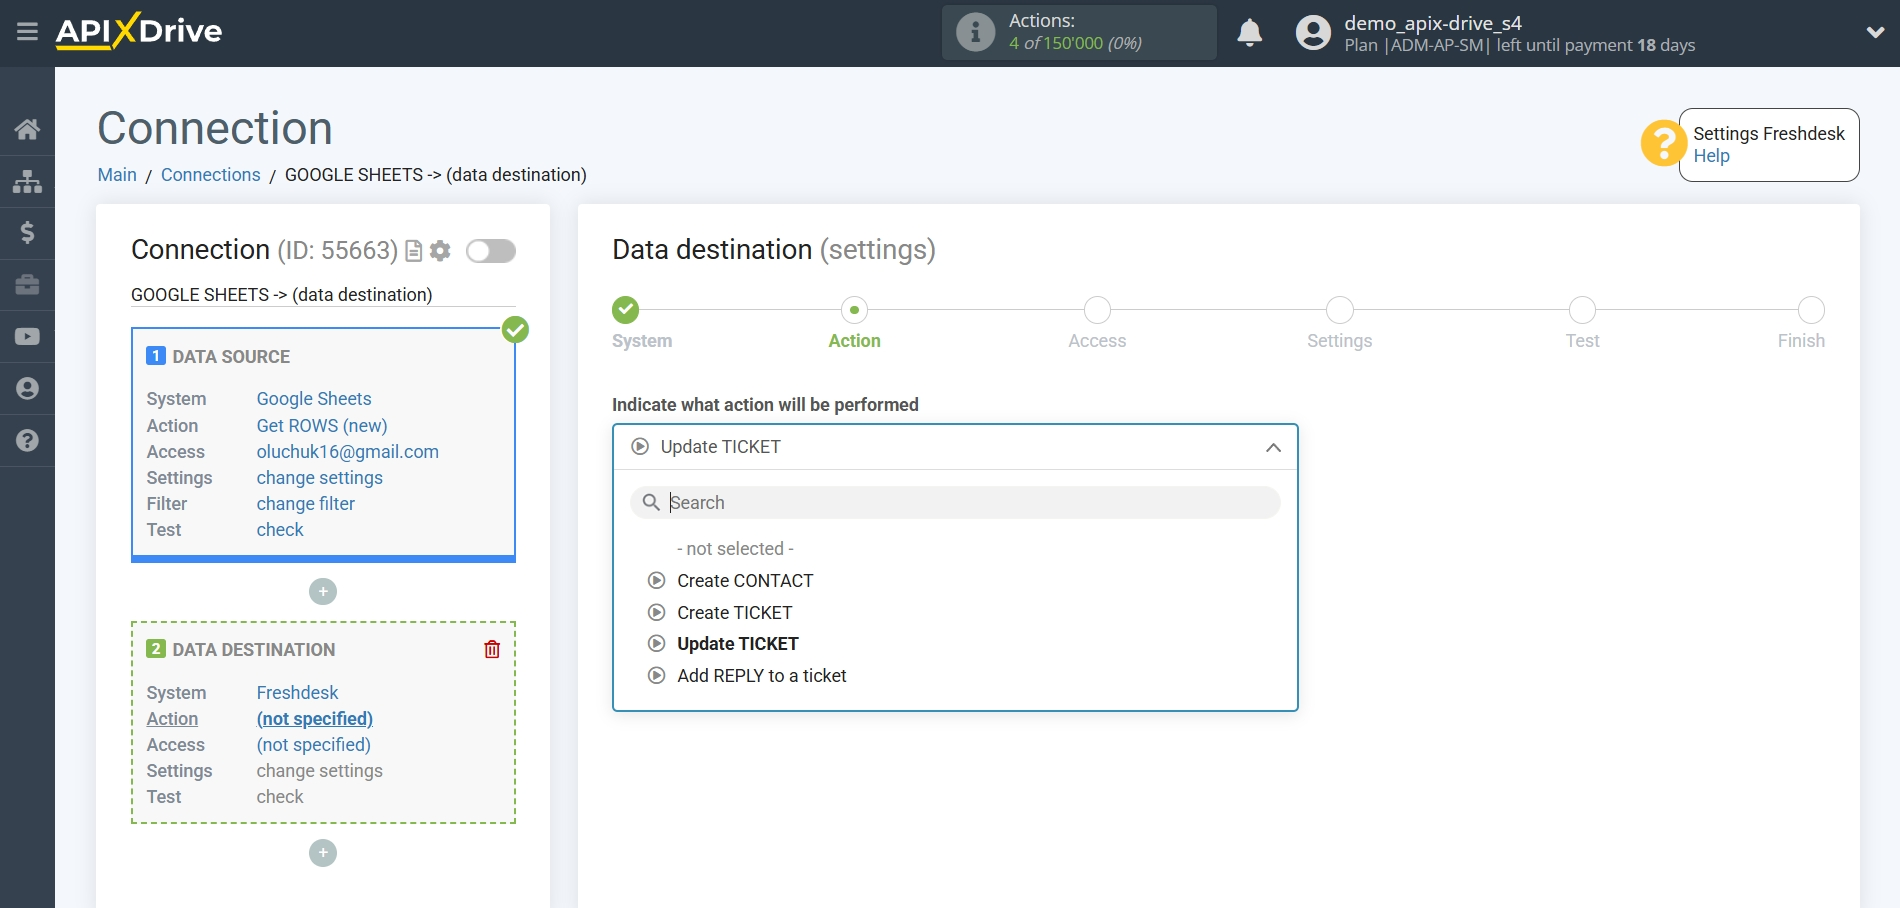Screen dimensions: 1900x908
Task: Click check link in Data Source
Action: click(x=280, y=530)
